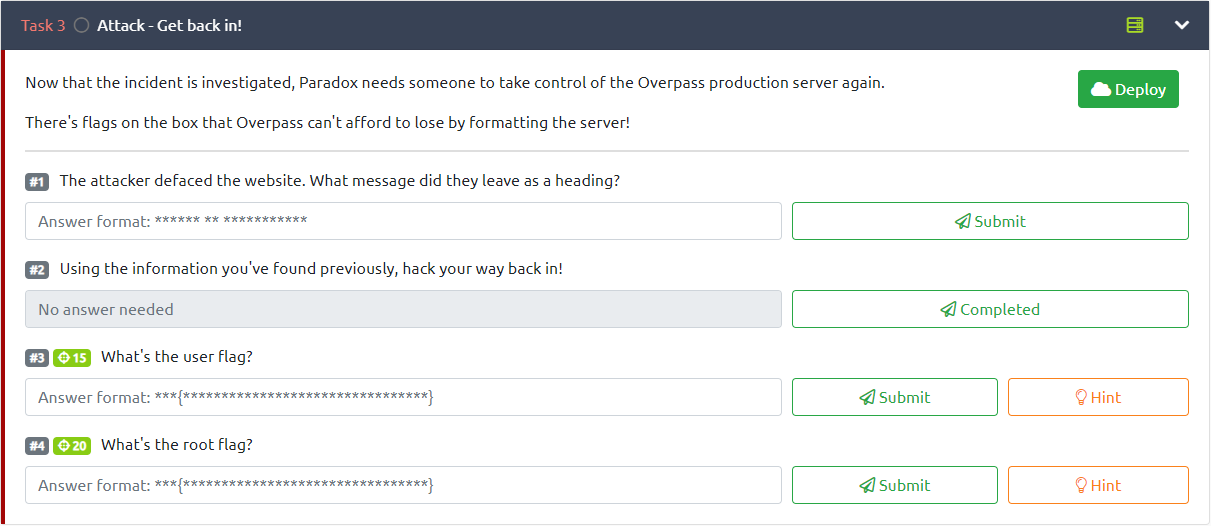Click the 20 points badge on question #4
The width and height of the screenshot is (1211, 526).
click(72, 446)
